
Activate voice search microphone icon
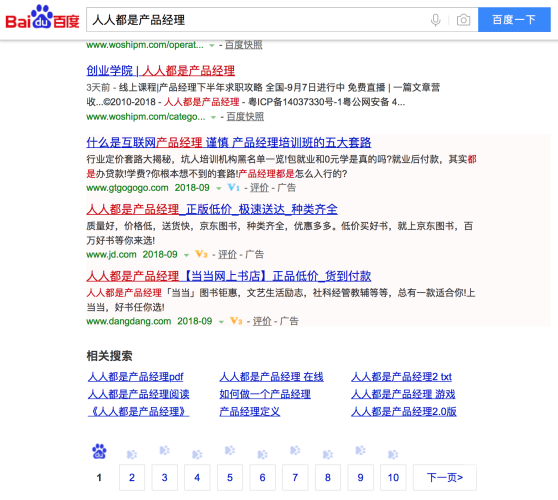436,20
